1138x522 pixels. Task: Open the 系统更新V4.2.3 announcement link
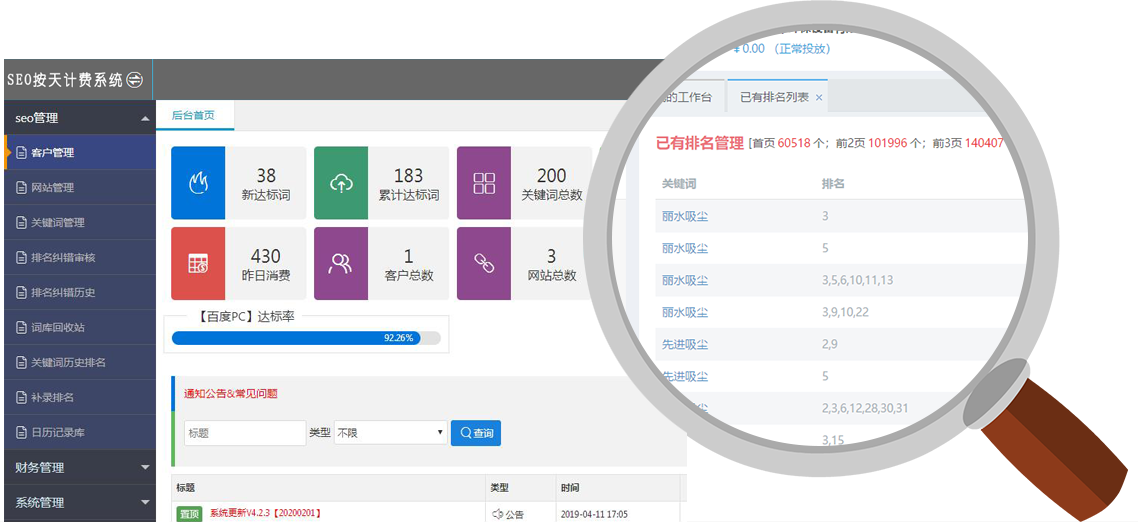[x=265, y=513]
